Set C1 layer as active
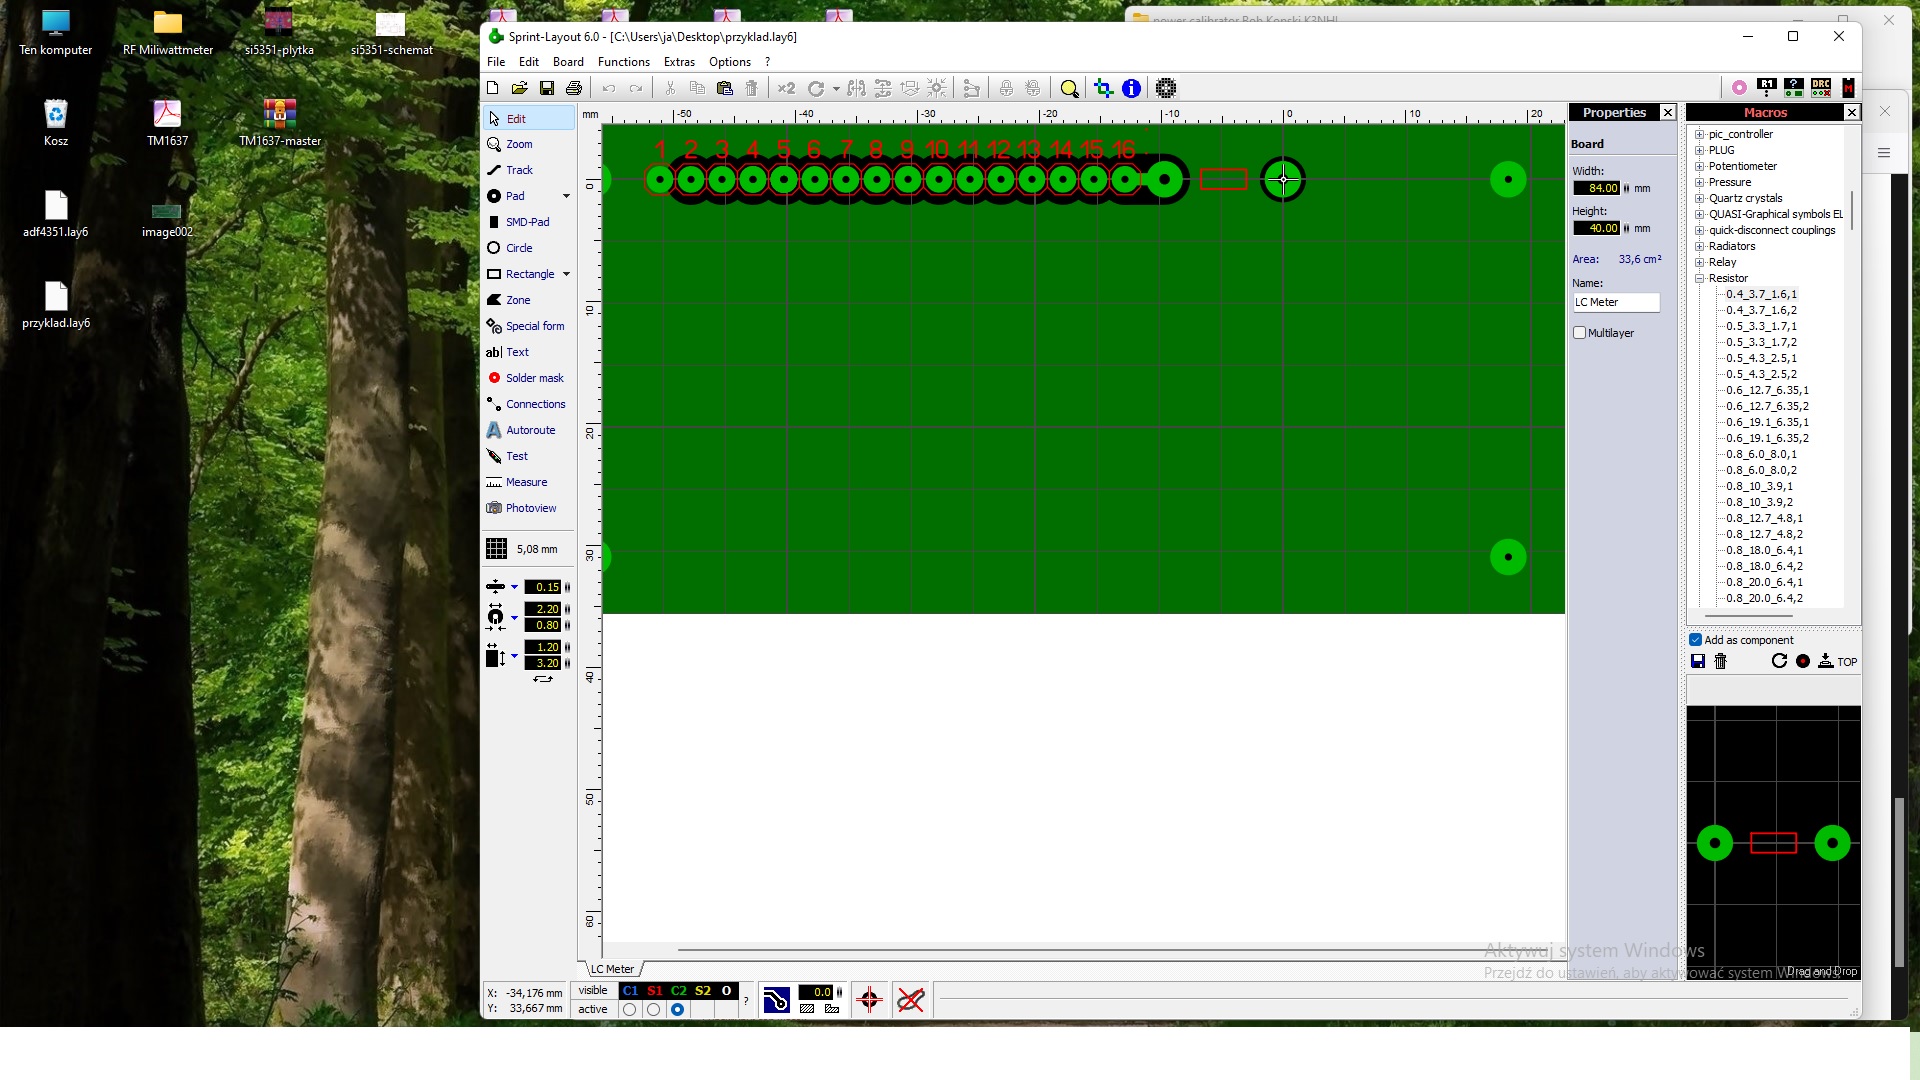 pyautogui.click(x=629, y=1010)
